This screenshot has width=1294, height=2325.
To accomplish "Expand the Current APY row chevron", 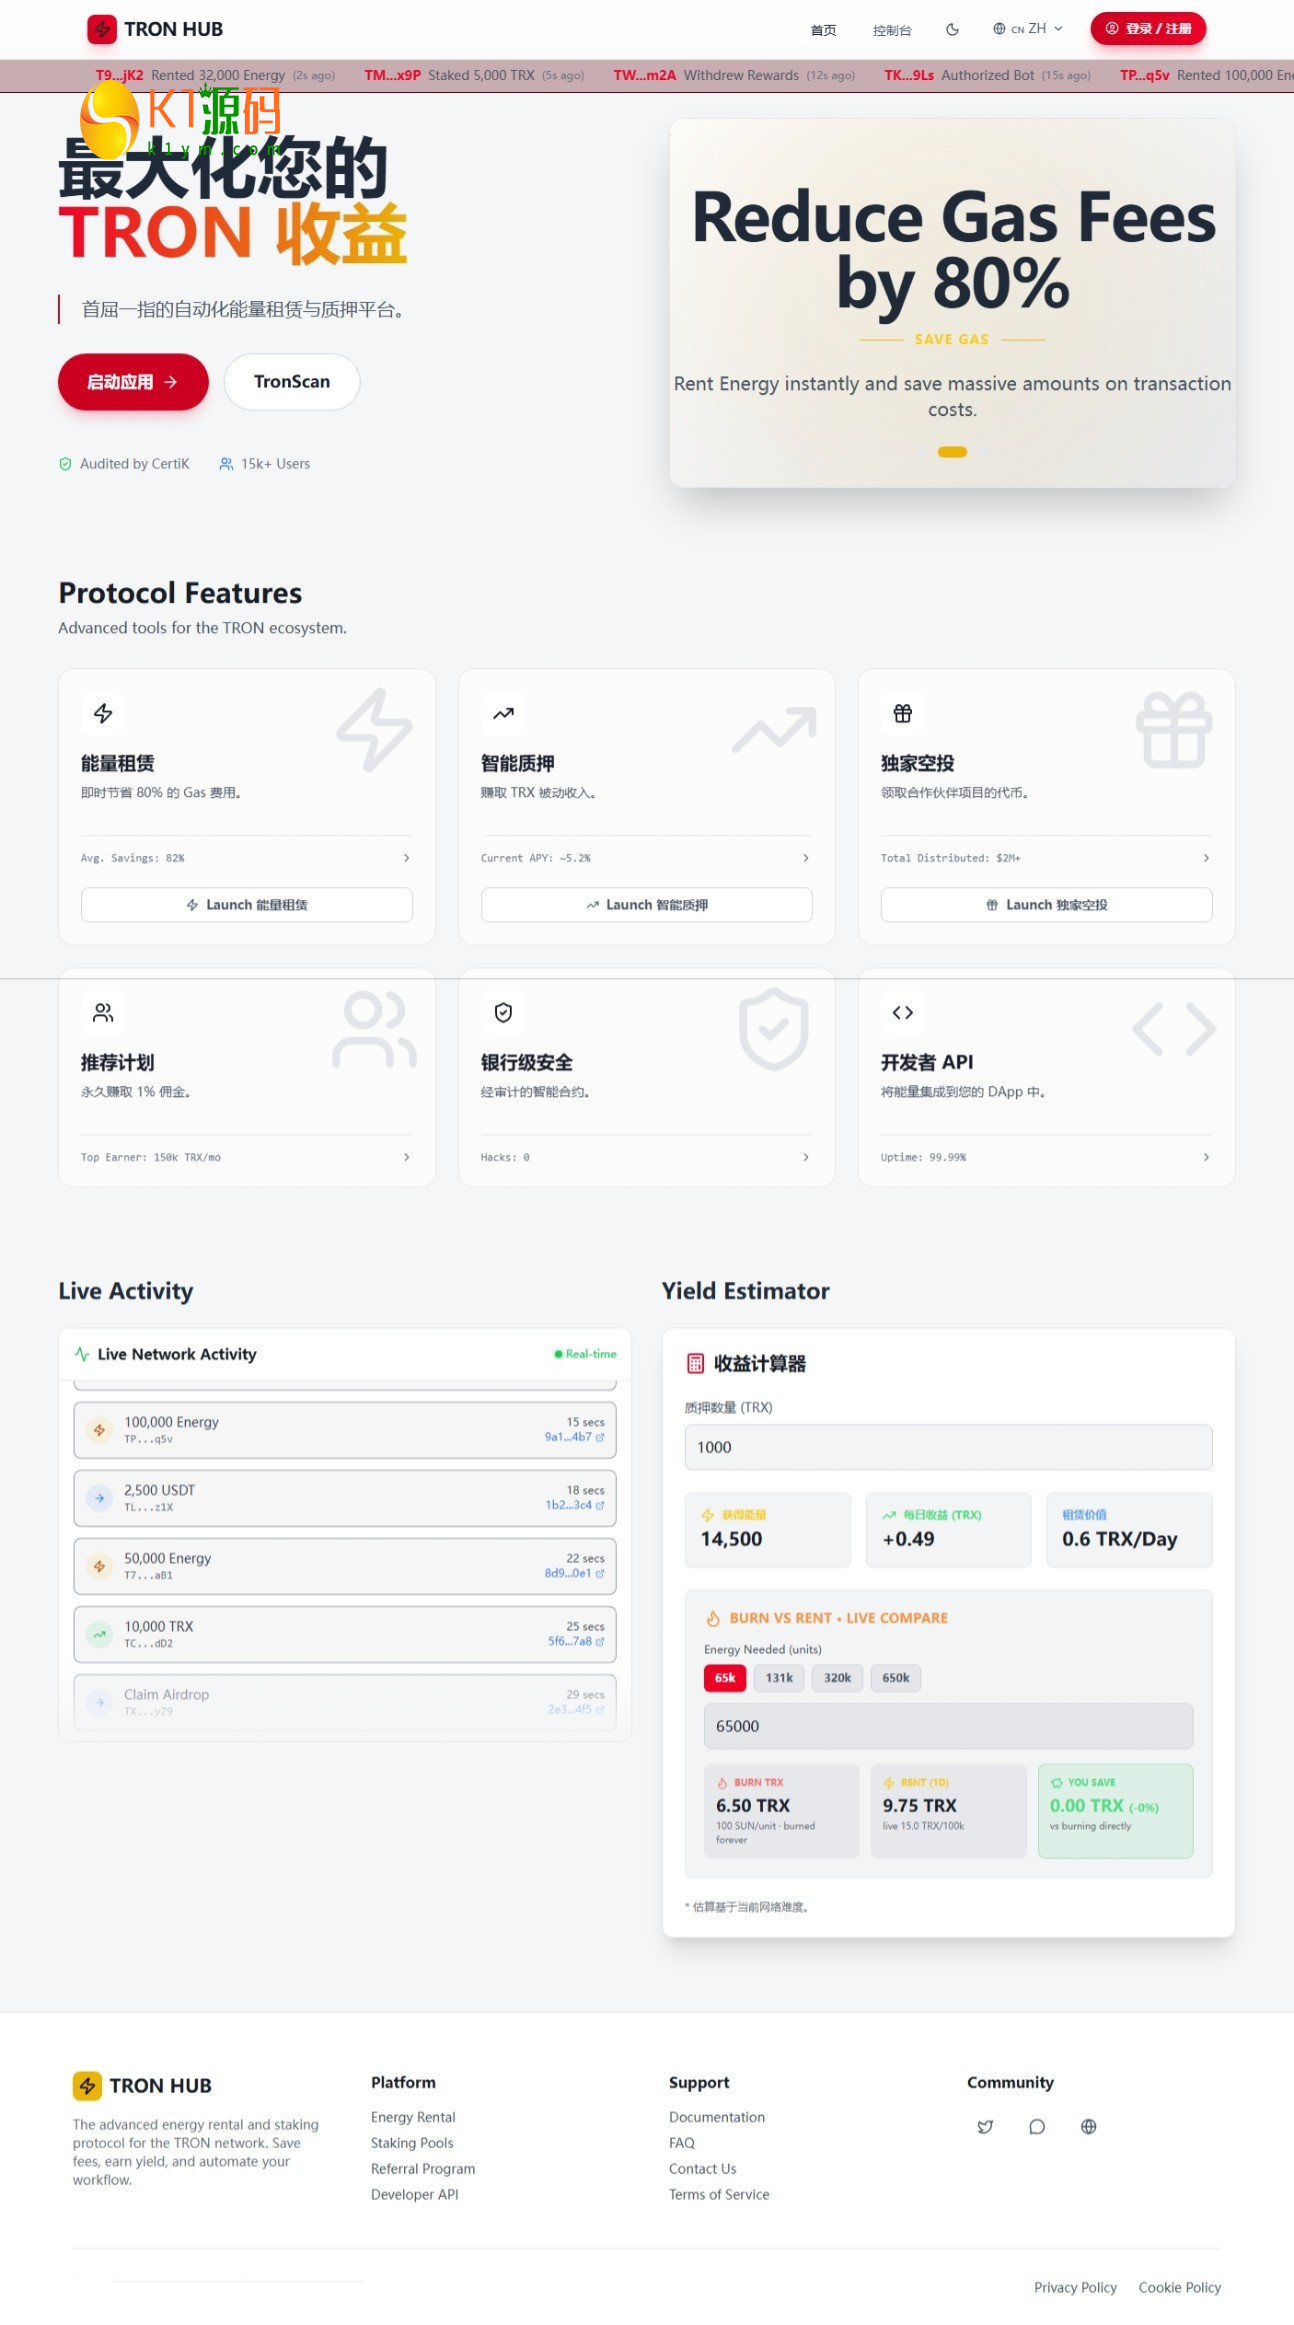I will point(806,858).
